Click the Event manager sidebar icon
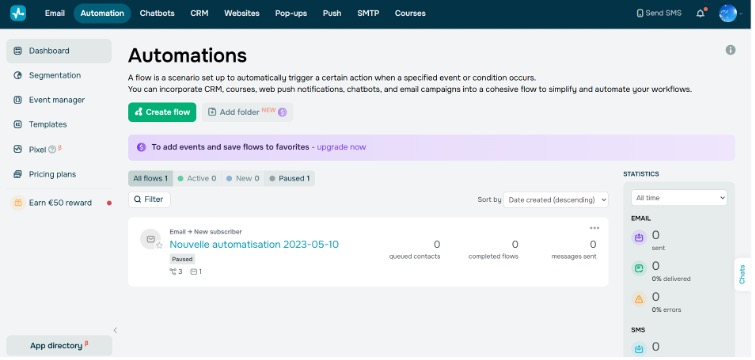The width and height of the screenshot is (755, 360). pos(18,100)
